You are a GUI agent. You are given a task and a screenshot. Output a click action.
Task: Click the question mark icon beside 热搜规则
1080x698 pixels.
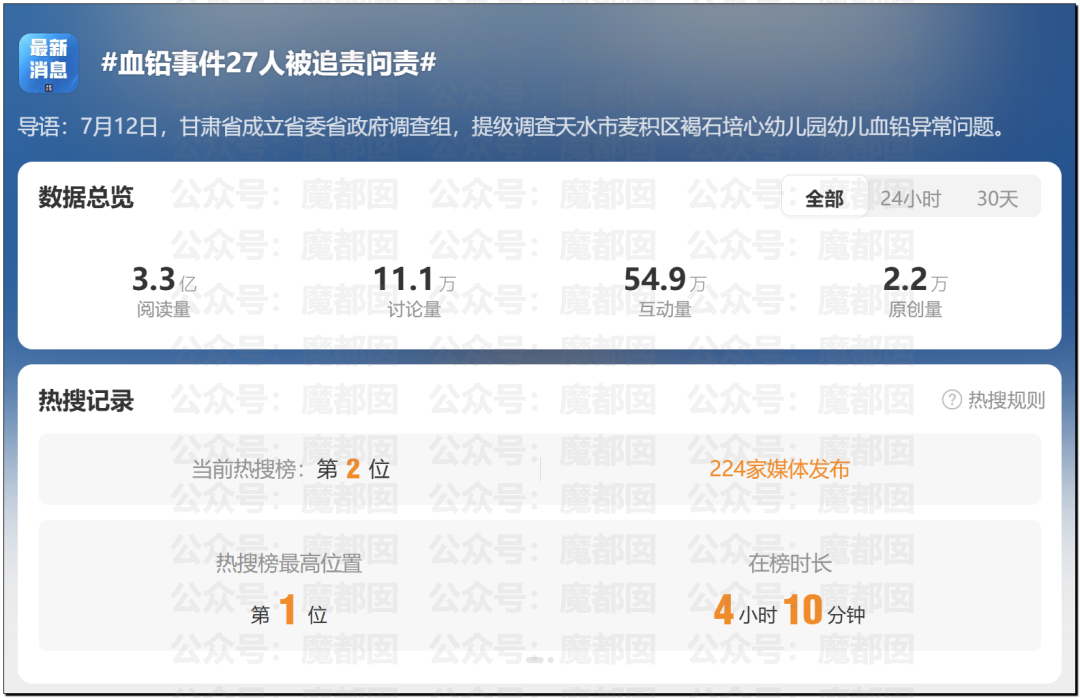(x=952, y=400)
